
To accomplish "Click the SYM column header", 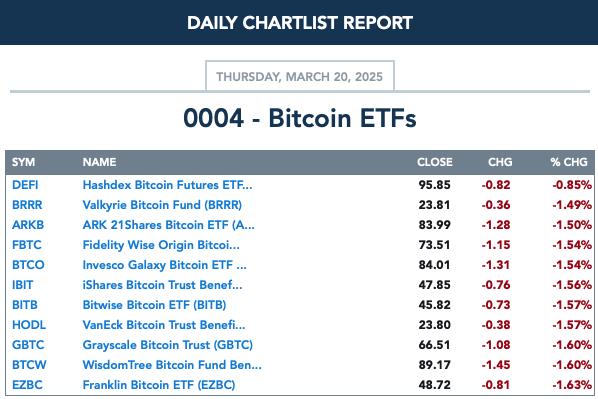I will [23, 162].
